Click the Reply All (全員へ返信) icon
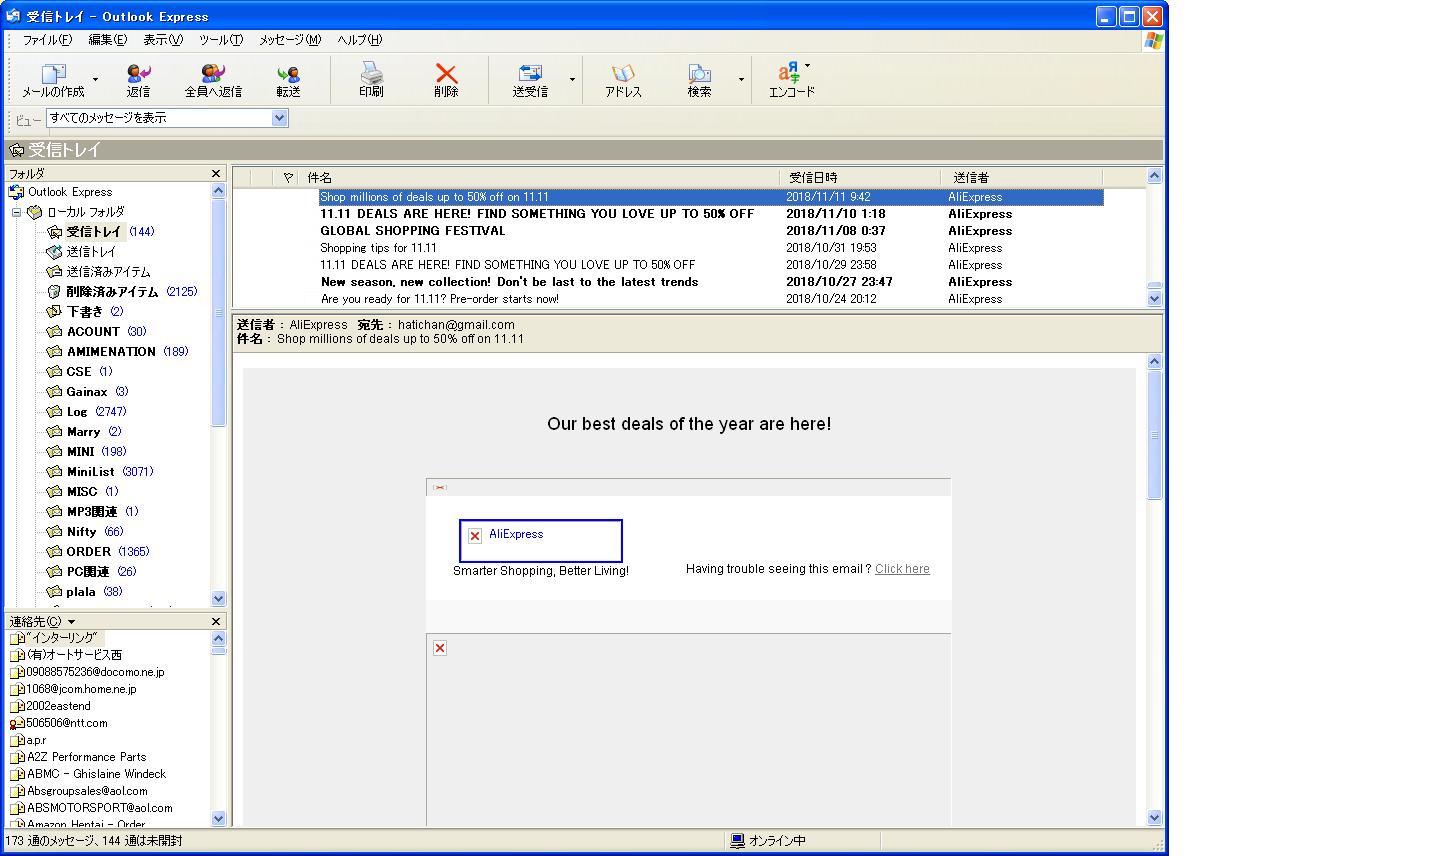This screenshot has height=856, width=1435. [x=212, y=74]
